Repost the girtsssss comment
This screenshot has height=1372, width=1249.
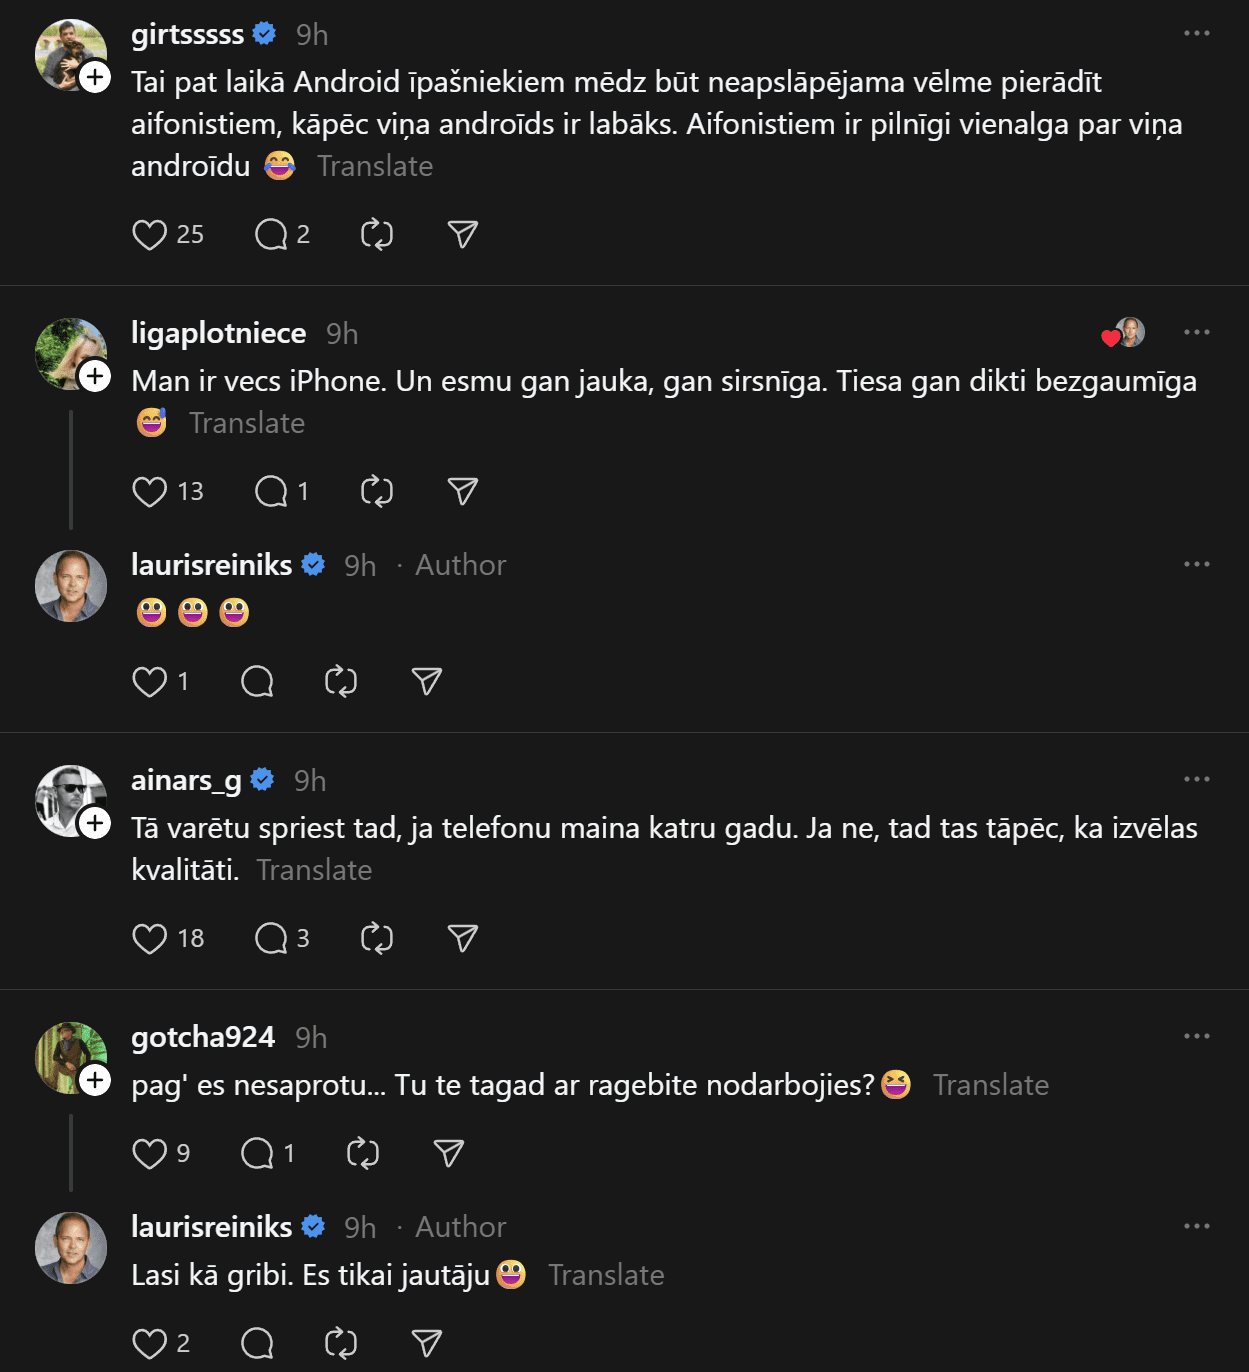pos(377,235)
